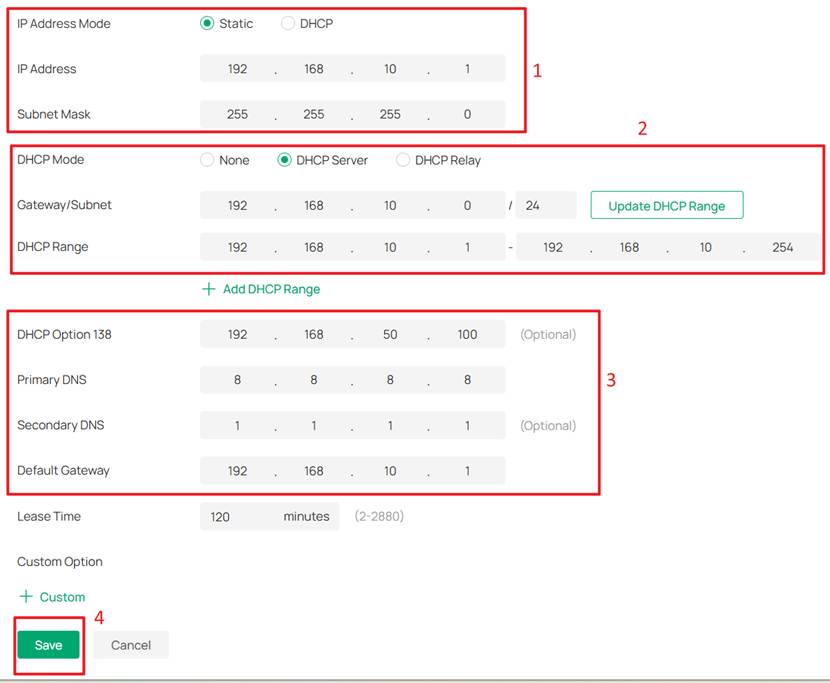The image size is (830, 683).
Task: Edit Default Gateway third octet 10
Action: (390, 471)
